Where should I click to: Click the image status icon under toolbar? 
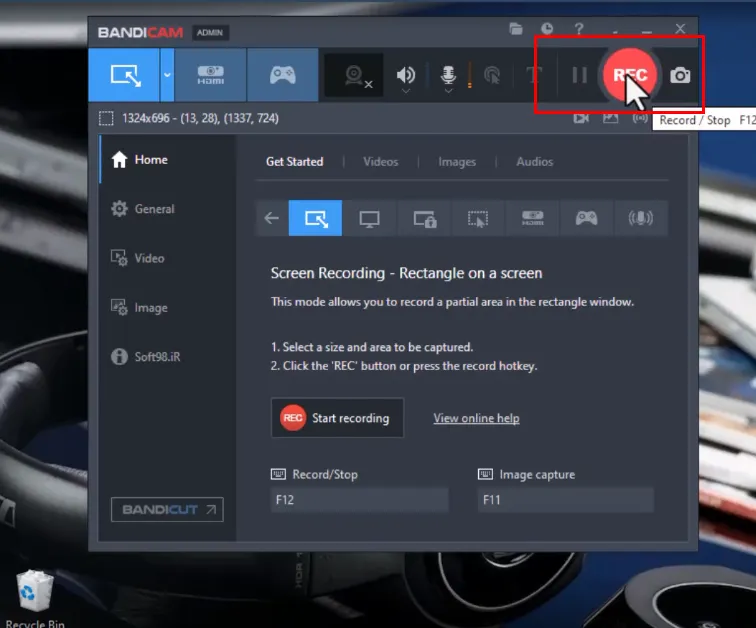pyautogui.click(x=610, y=118)
